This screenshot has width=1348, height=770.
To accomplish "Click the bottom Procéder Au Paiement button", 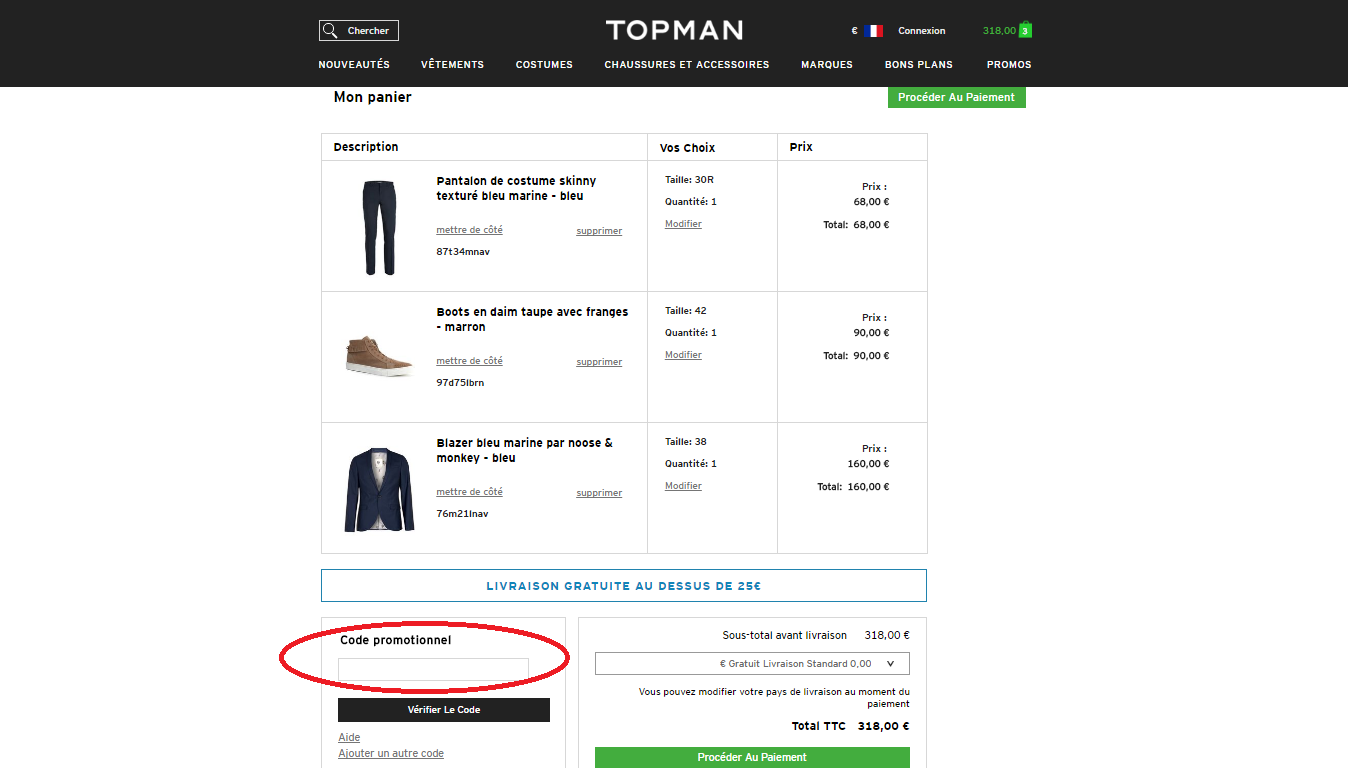I will pyautogui.click(x=752, y=757).
